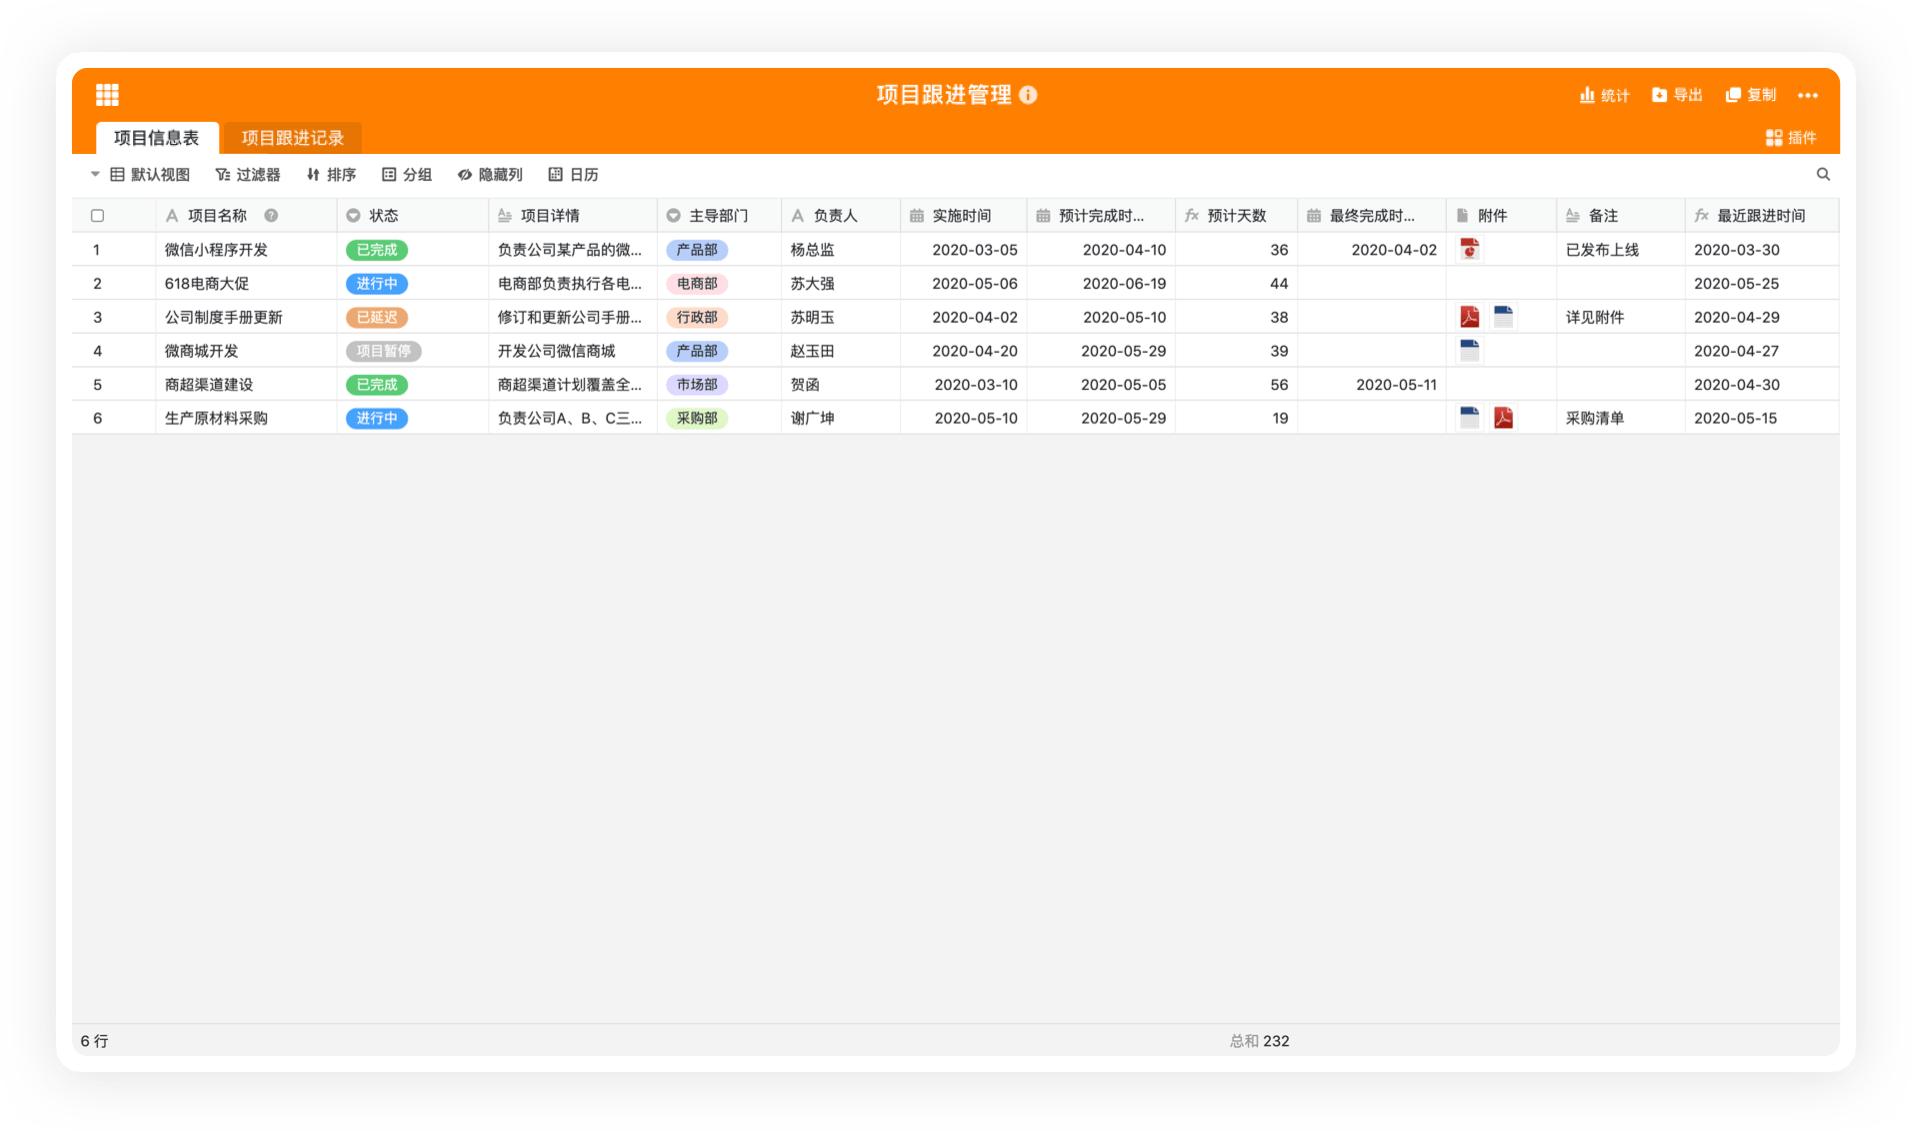Open the attachment in 微商城开发 row
Image resolution: width=1912 pixels, height=1132 pixels.
point(1469,350)
